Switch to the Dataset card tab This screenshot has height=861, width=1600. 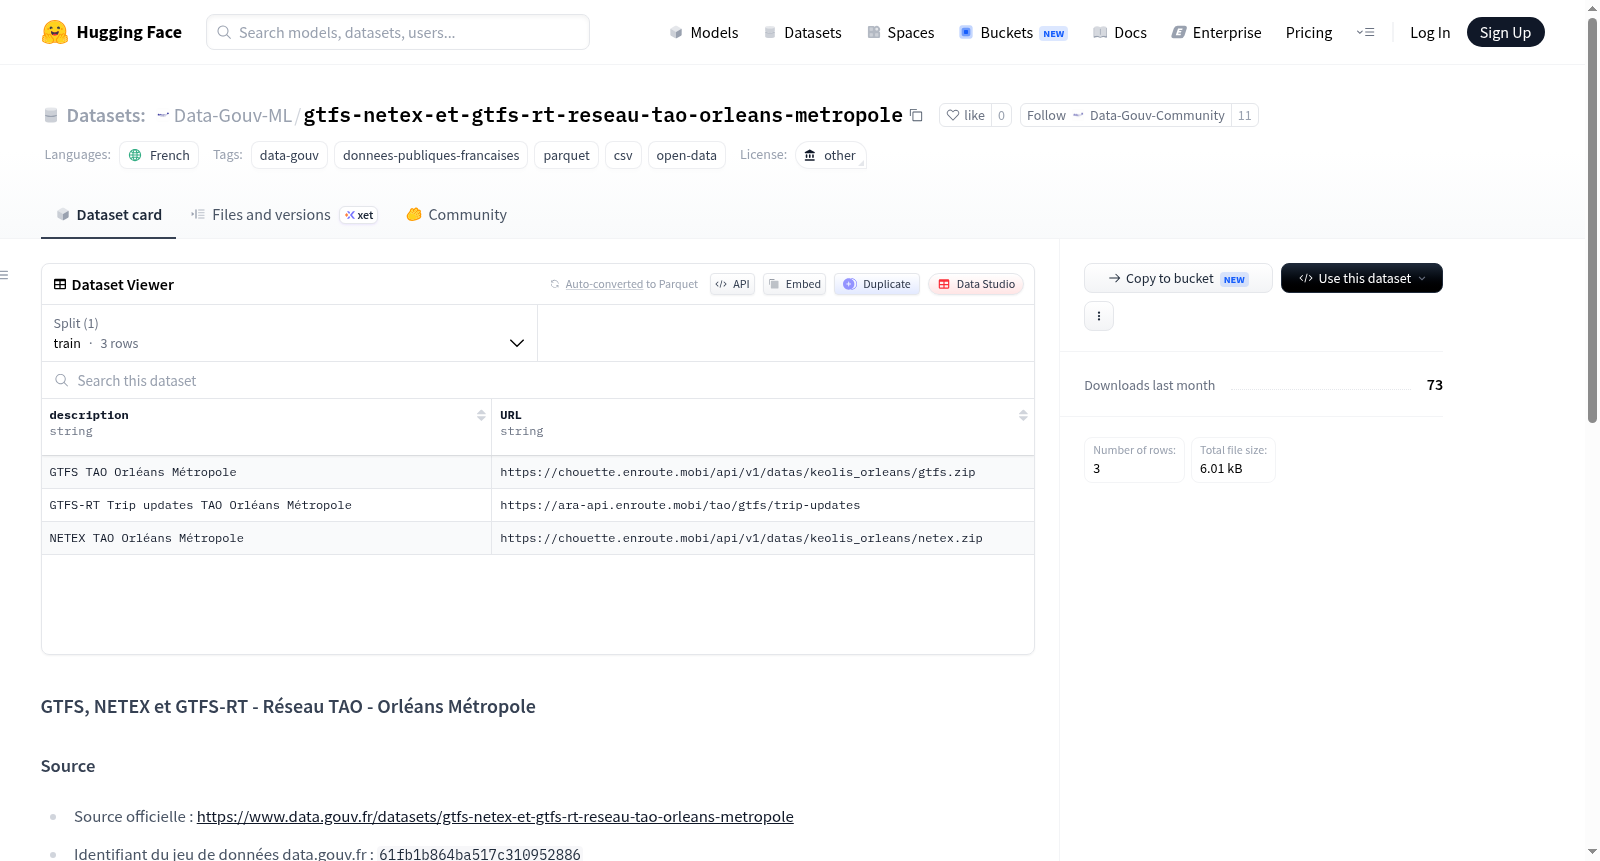pos(108,215)
